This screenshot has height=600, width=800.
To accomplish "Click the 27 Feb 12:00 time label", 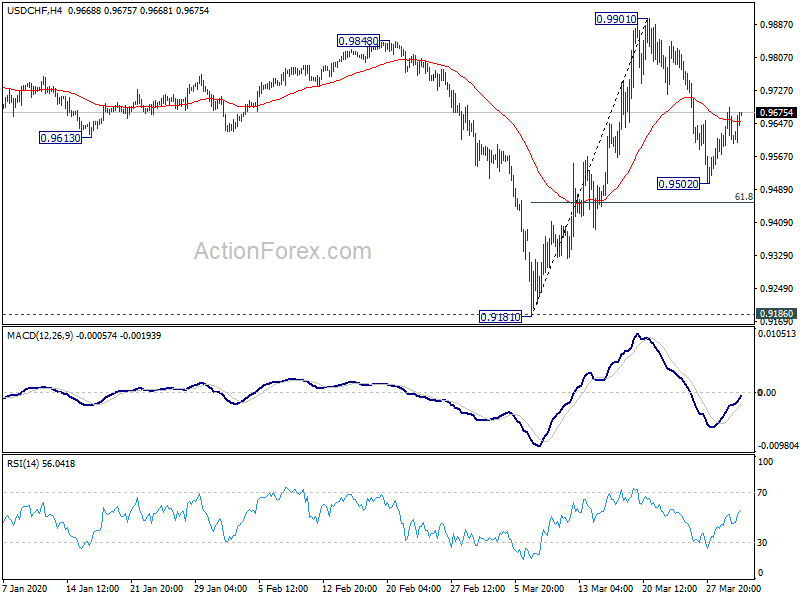I will [x=478, y=588].
